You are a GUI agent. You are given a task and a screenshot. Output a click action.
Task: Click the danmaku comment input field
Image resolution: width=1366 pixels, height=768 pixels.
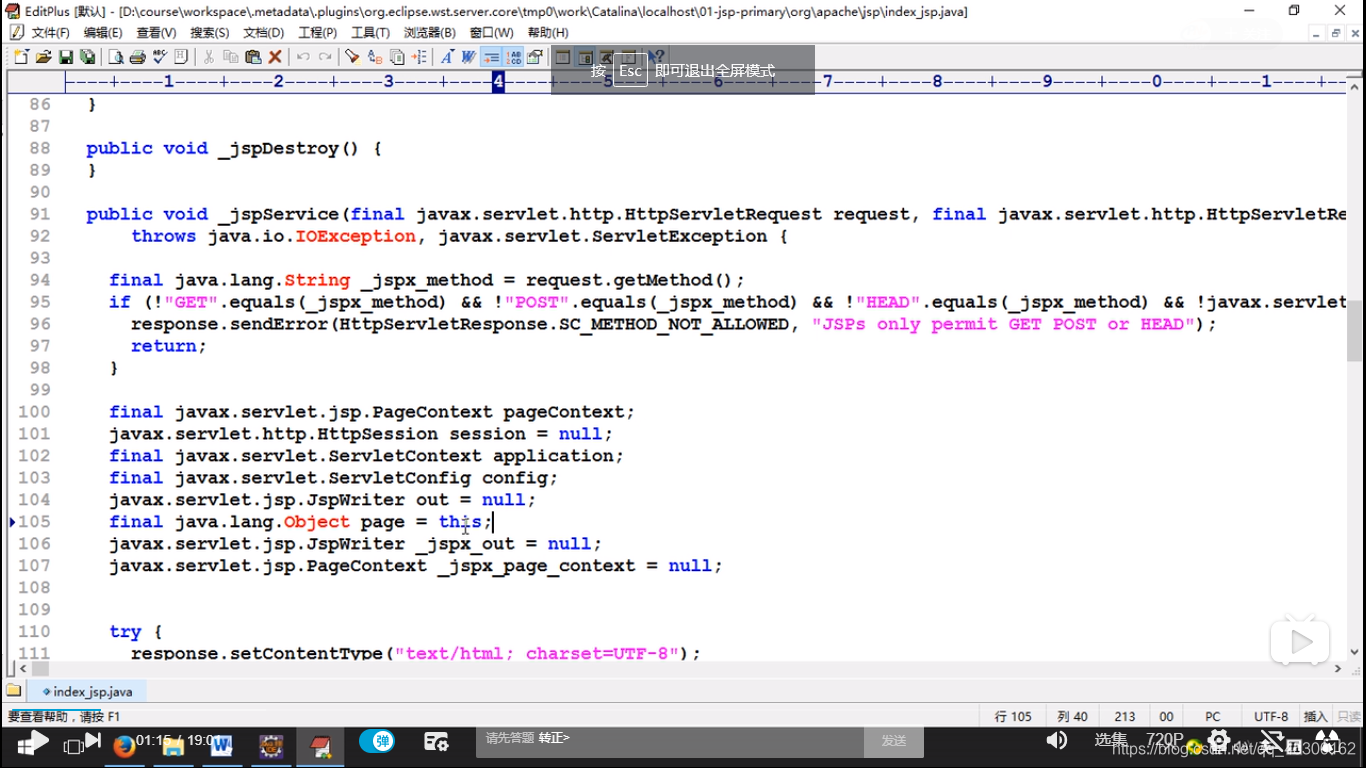coord(670,740)
